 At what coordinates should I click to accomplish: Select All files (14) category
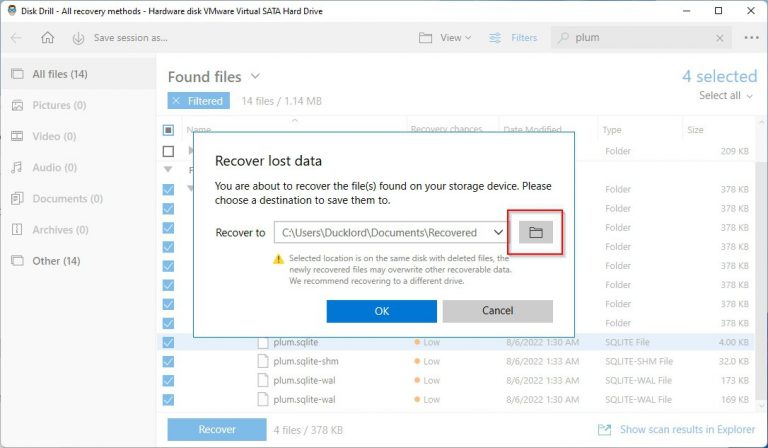coord(78,74)
